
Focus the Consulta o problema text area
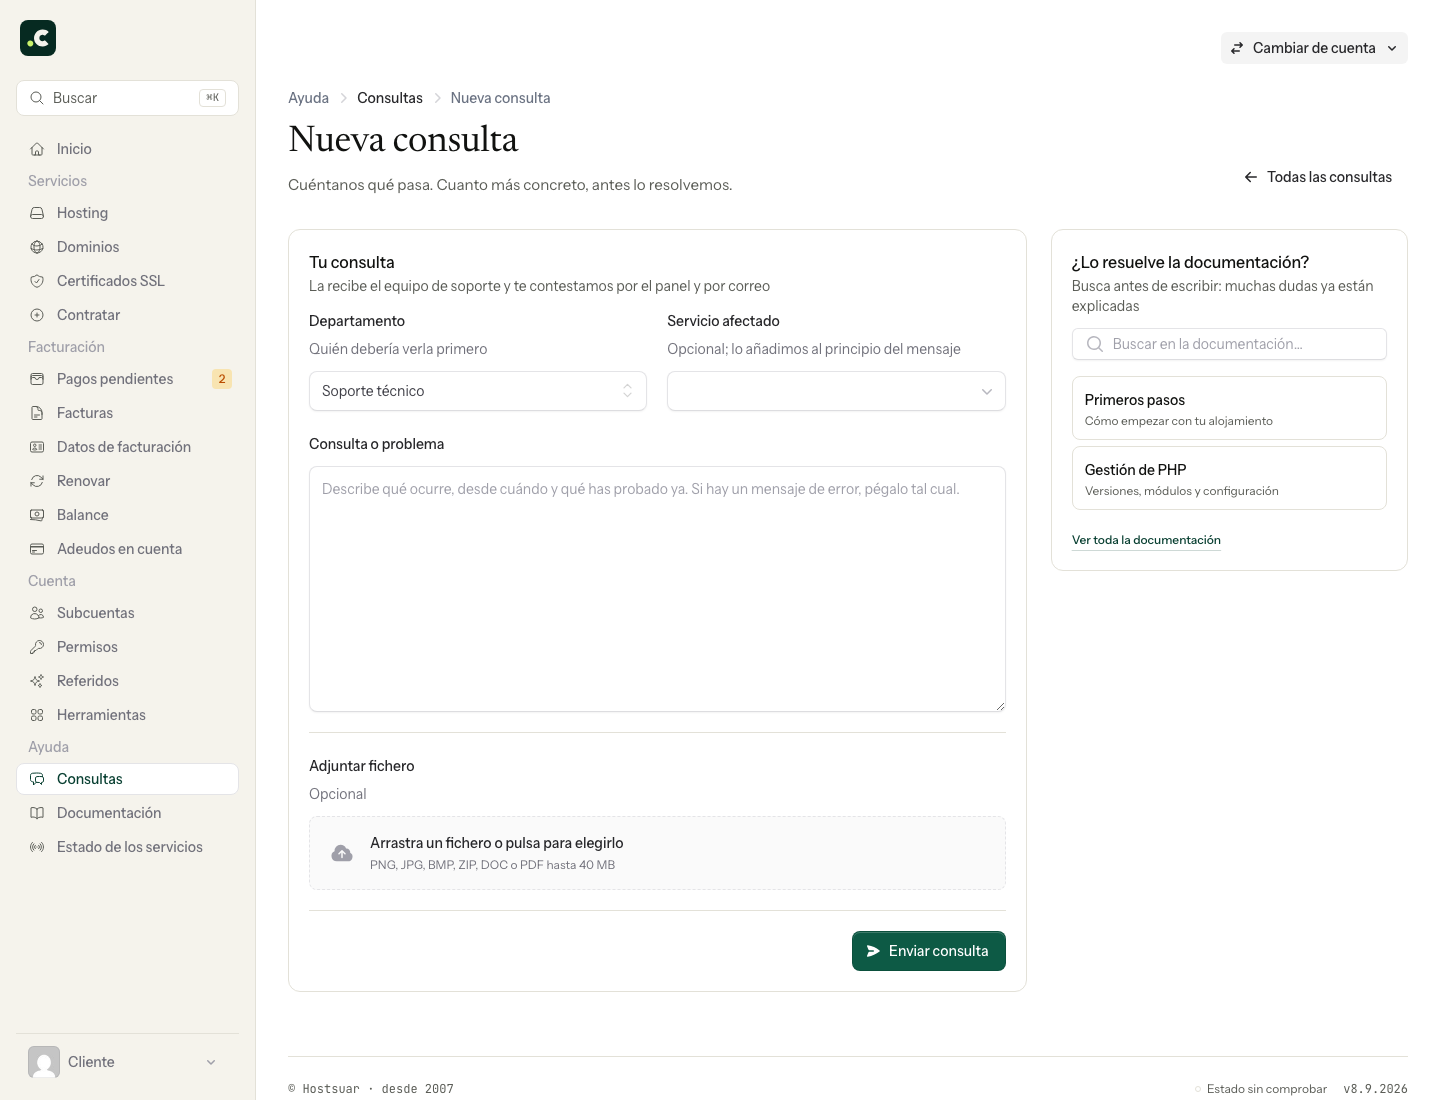tap(657, 589)
